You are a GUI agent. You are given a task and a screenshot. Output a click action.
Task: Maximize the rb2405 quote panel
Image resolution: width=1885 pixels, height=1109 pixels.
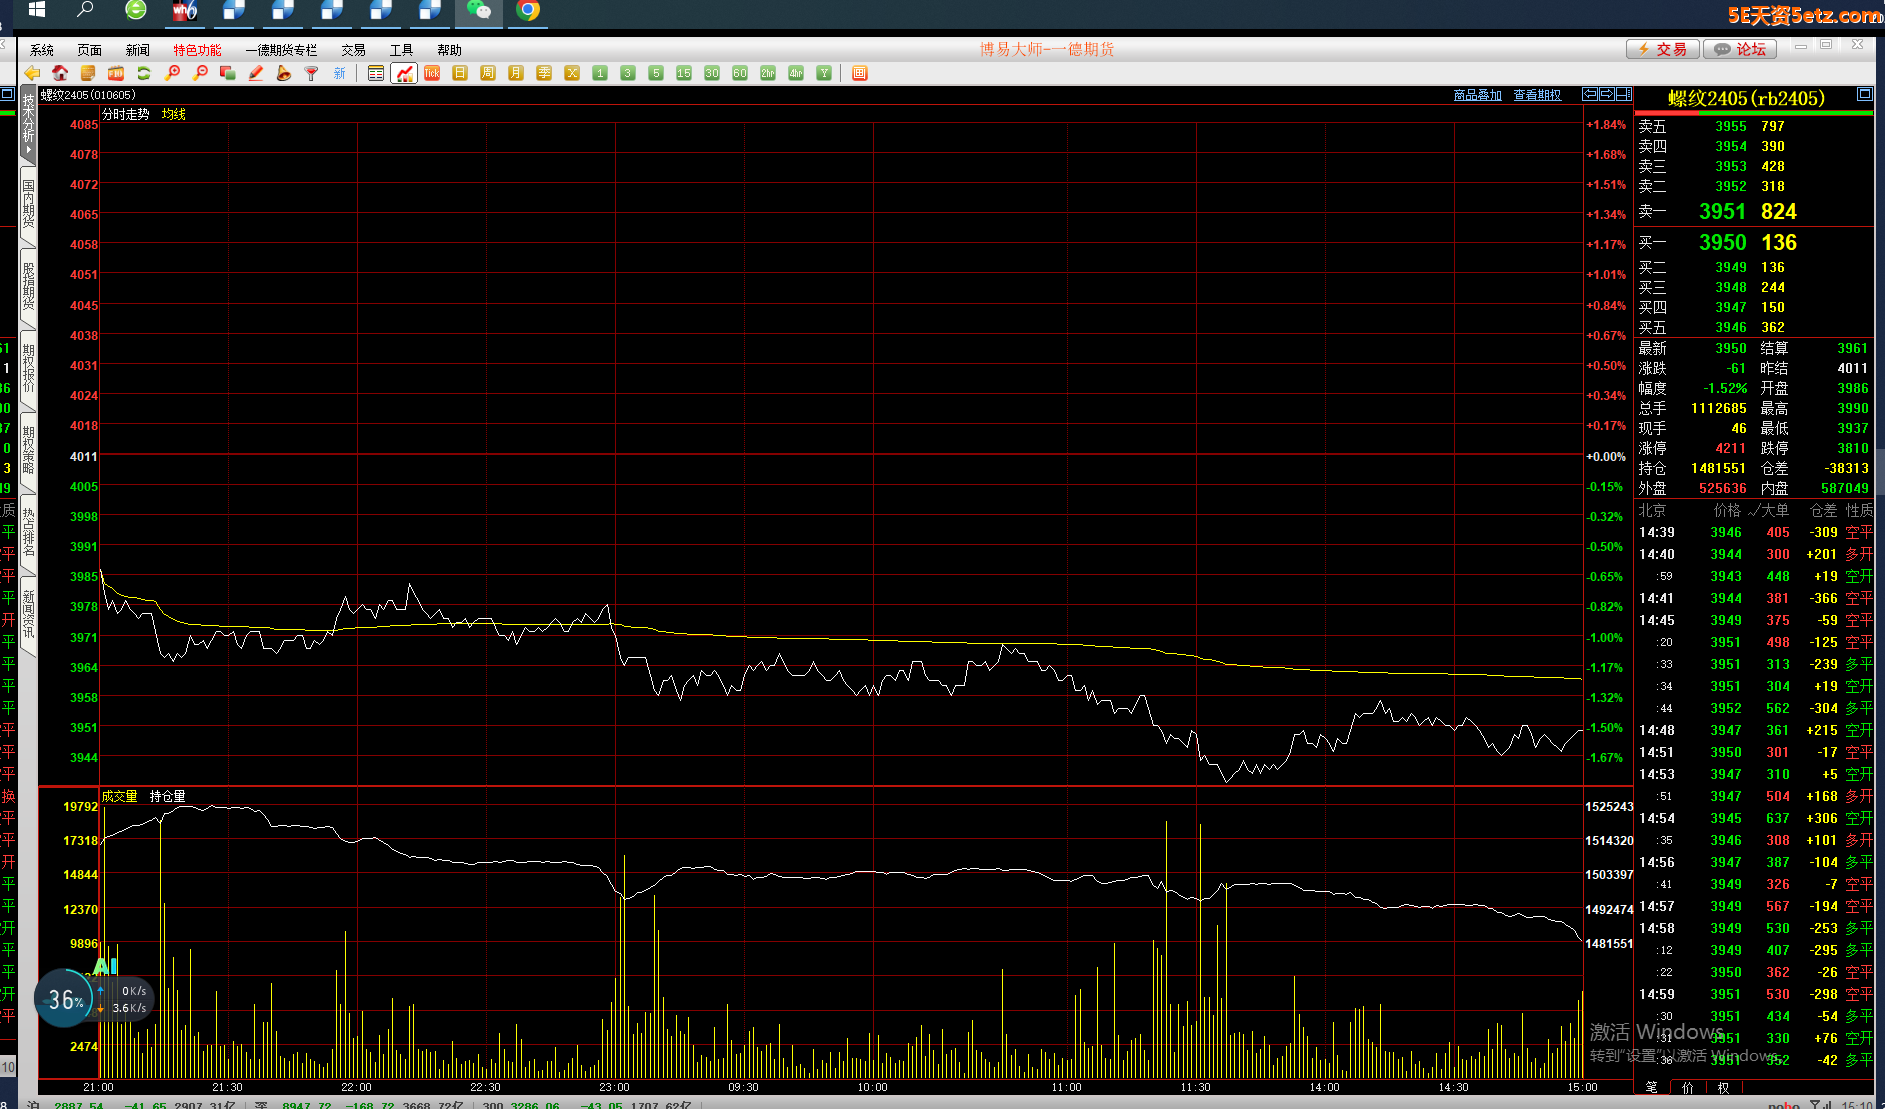(1864, 94)
